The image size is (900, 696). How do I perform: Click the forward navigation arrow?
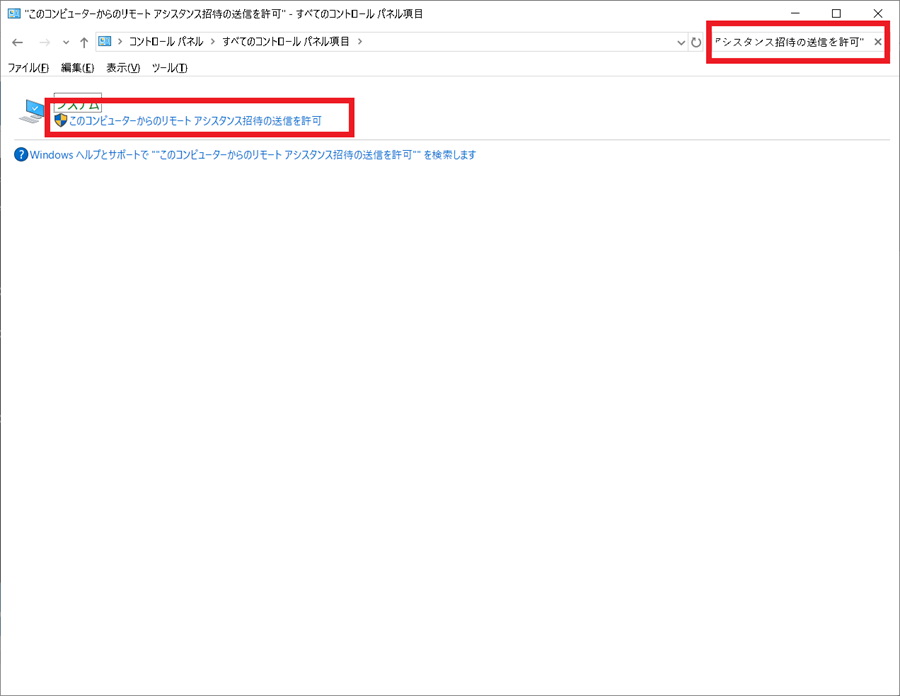[44, 42]
